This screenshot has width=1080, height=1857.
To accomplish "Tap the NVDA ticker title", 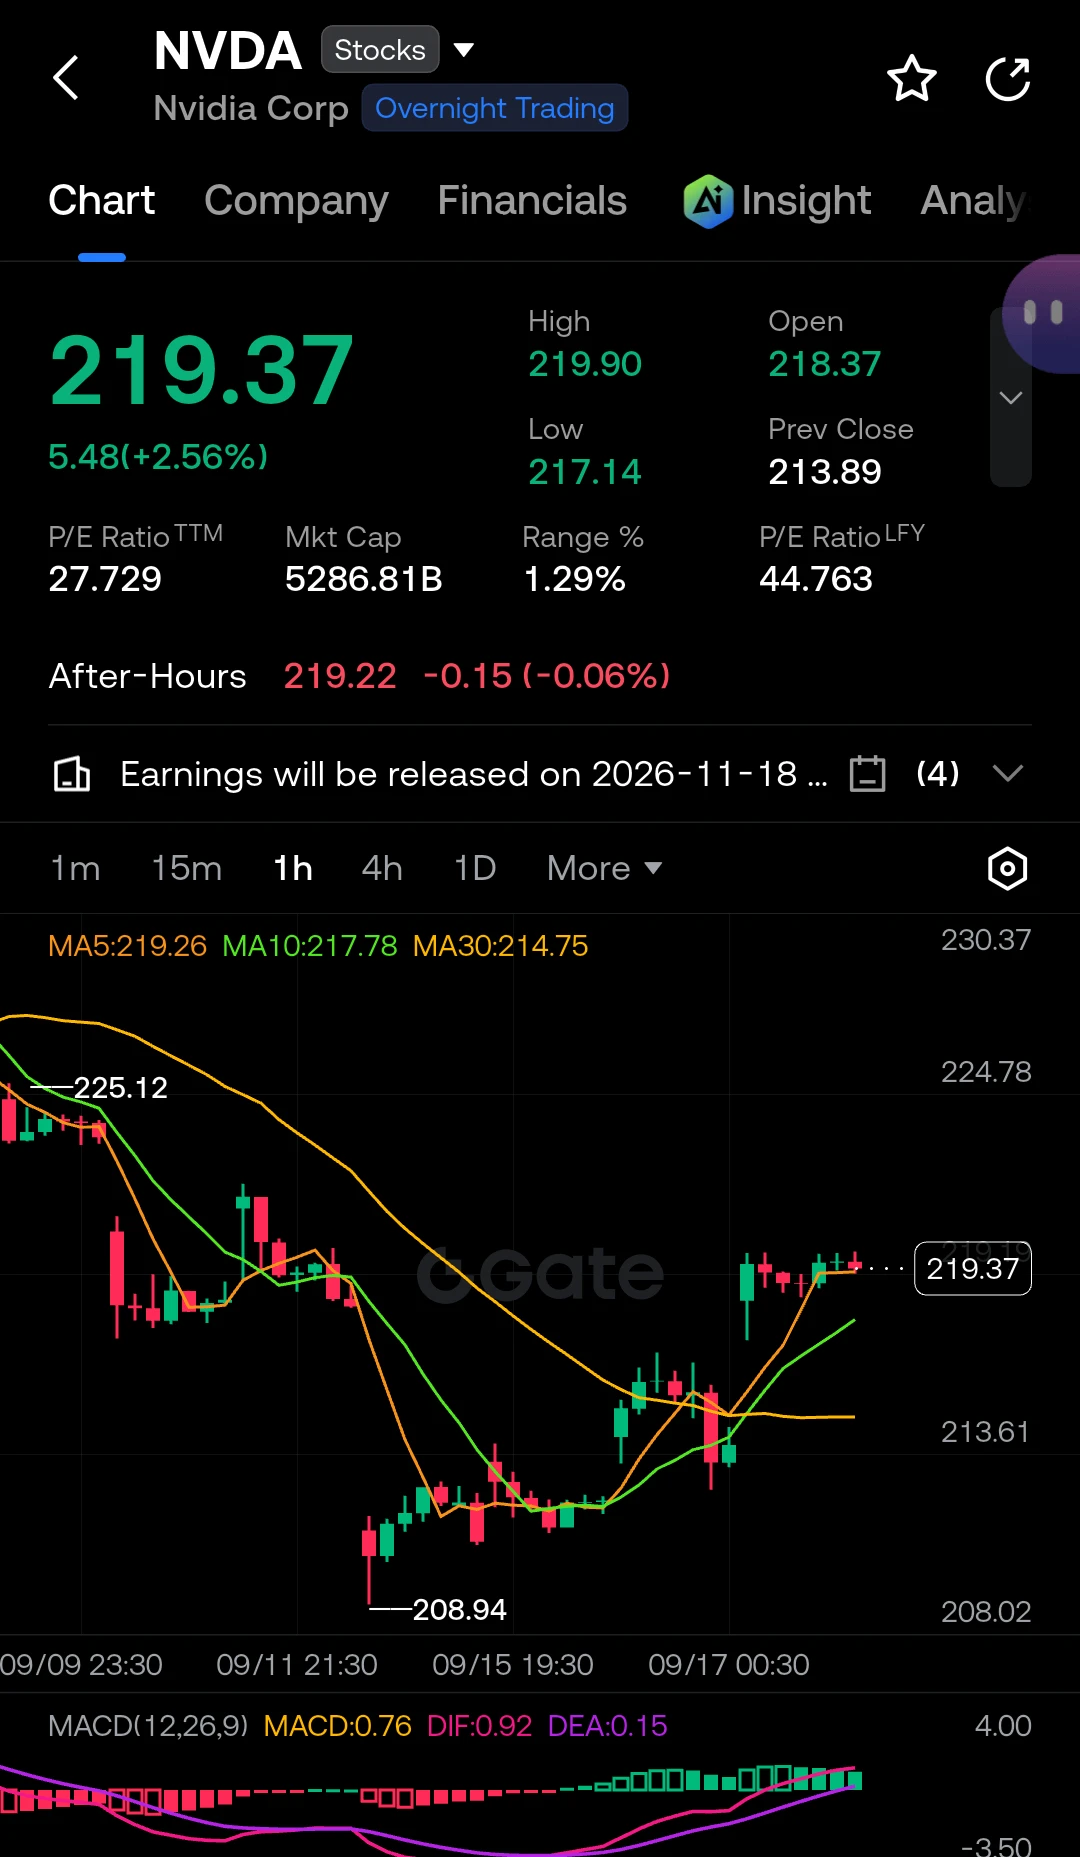I will point(227,50).
